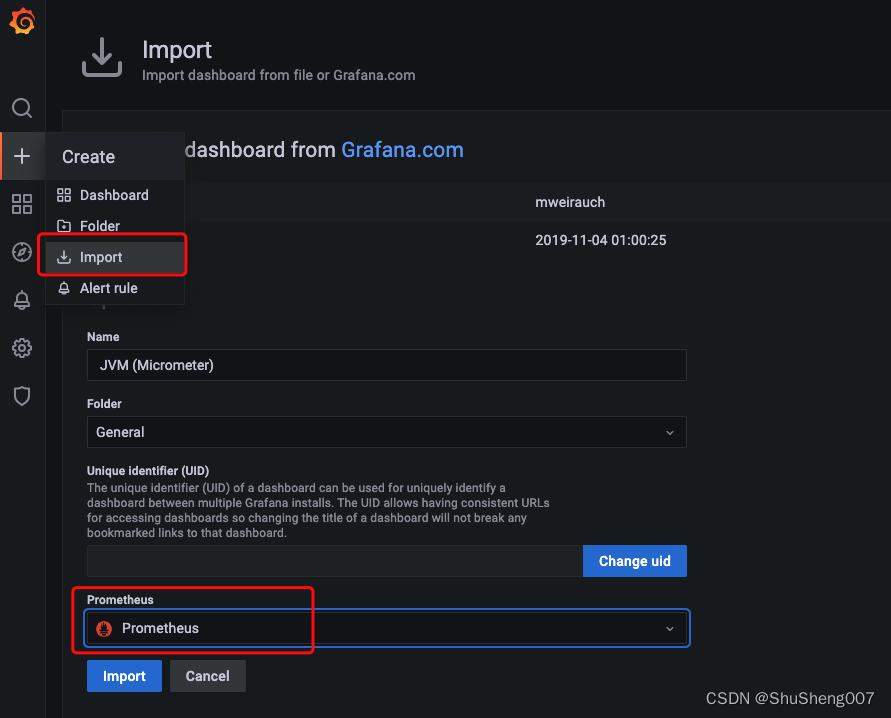The height and width of the screenshot is (718, 891).
Task: Click the Create plus icon
Action: point(22,156)
